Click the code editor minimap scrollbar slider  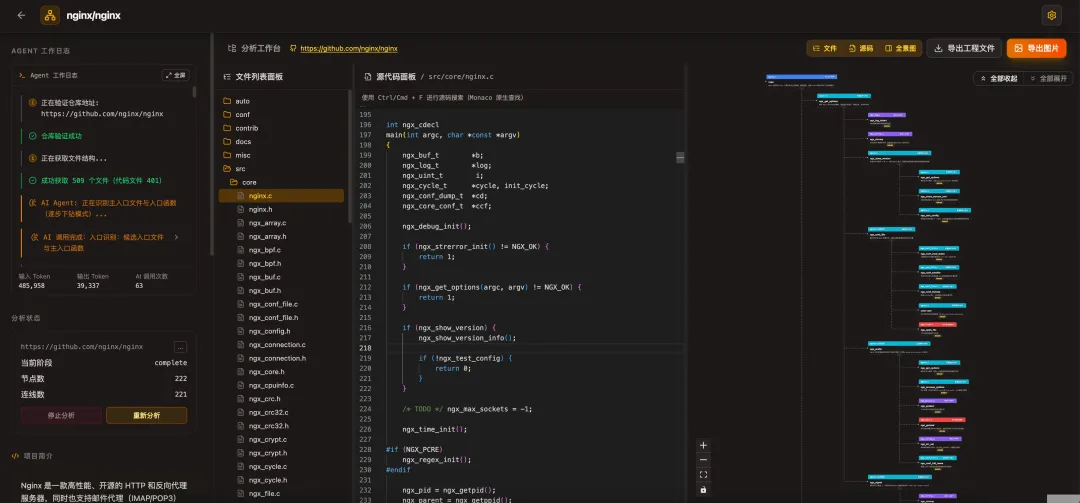coord(681,158)
